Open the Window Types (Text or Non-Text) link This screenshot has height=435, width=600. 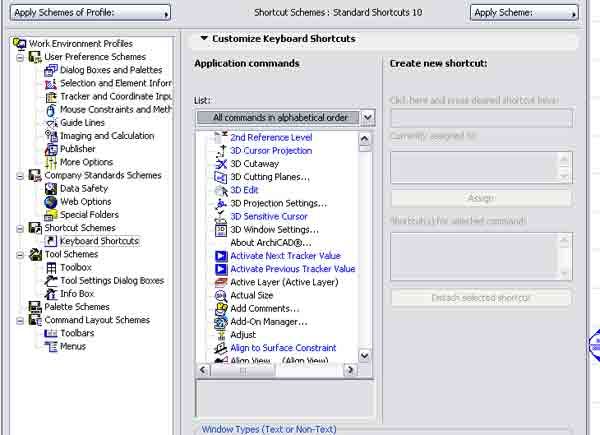click(x=269, y=429)
